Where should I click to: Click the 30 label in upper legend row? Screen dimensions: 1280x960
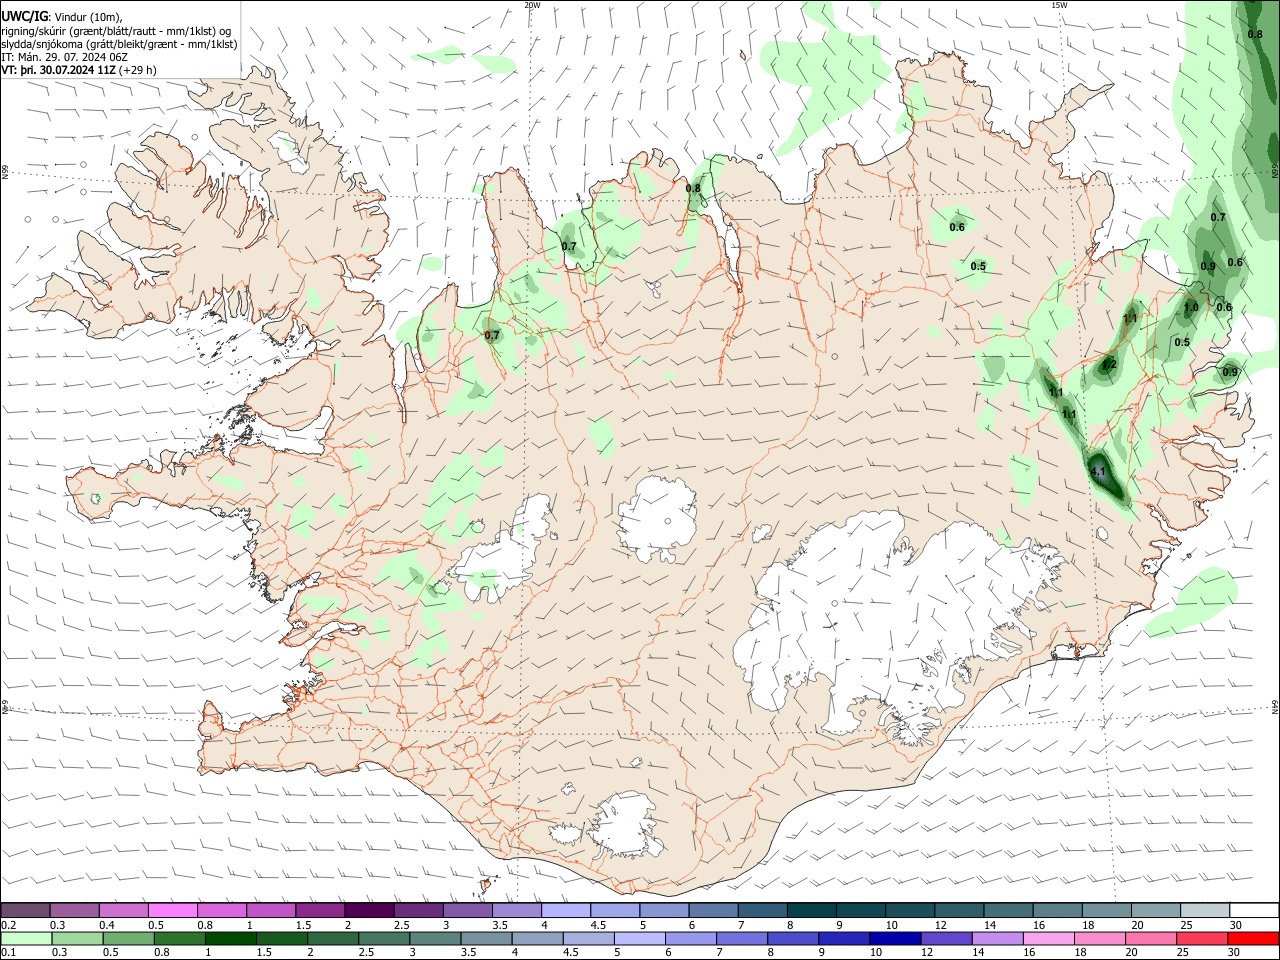coord(1236,925)
